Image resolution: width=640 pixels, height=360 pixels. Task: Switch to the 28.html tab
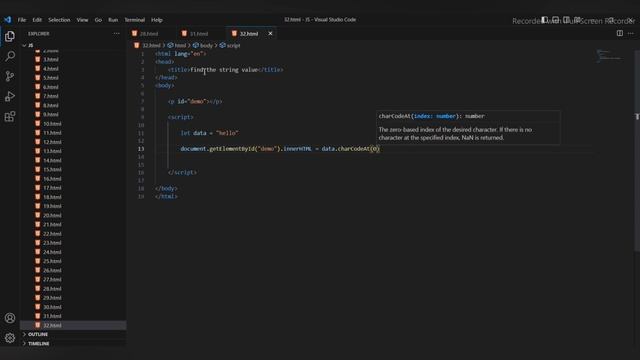151,33
